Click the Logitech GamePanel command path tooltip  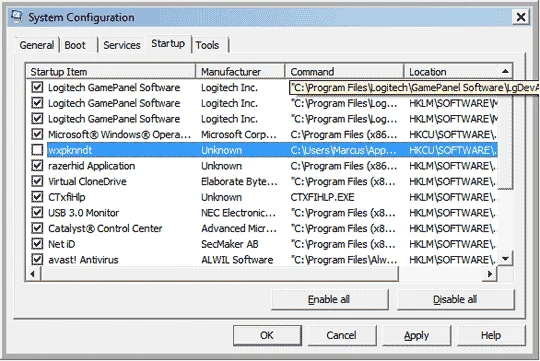click(x=414, y=87)
